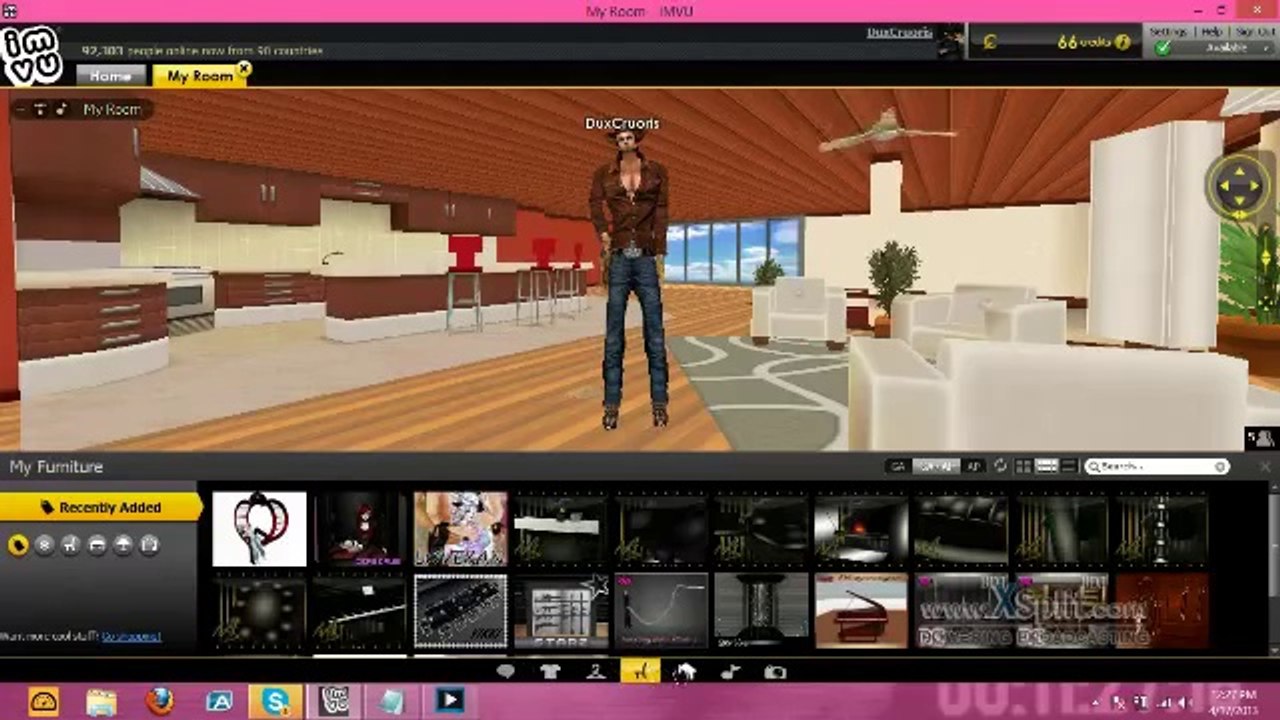Select the middle rating filter toggle
Viewport: 1280px width, 720px height.
pos(937,466)
